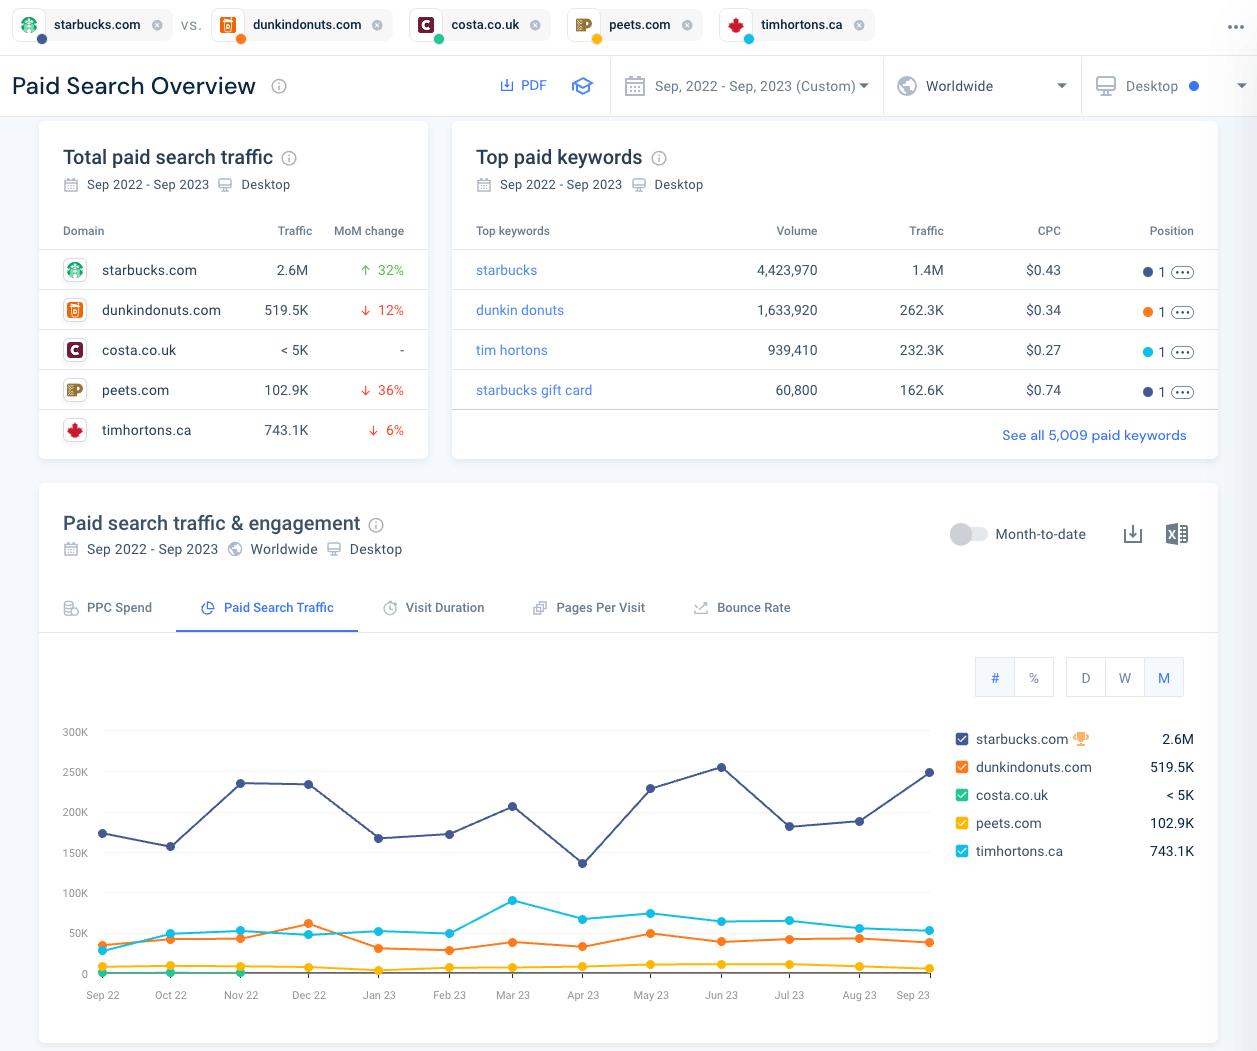Viewport: 1257px width, 1051px height.
Task: Click info icon next to Top paid keywords
Action: click(659, 158)
